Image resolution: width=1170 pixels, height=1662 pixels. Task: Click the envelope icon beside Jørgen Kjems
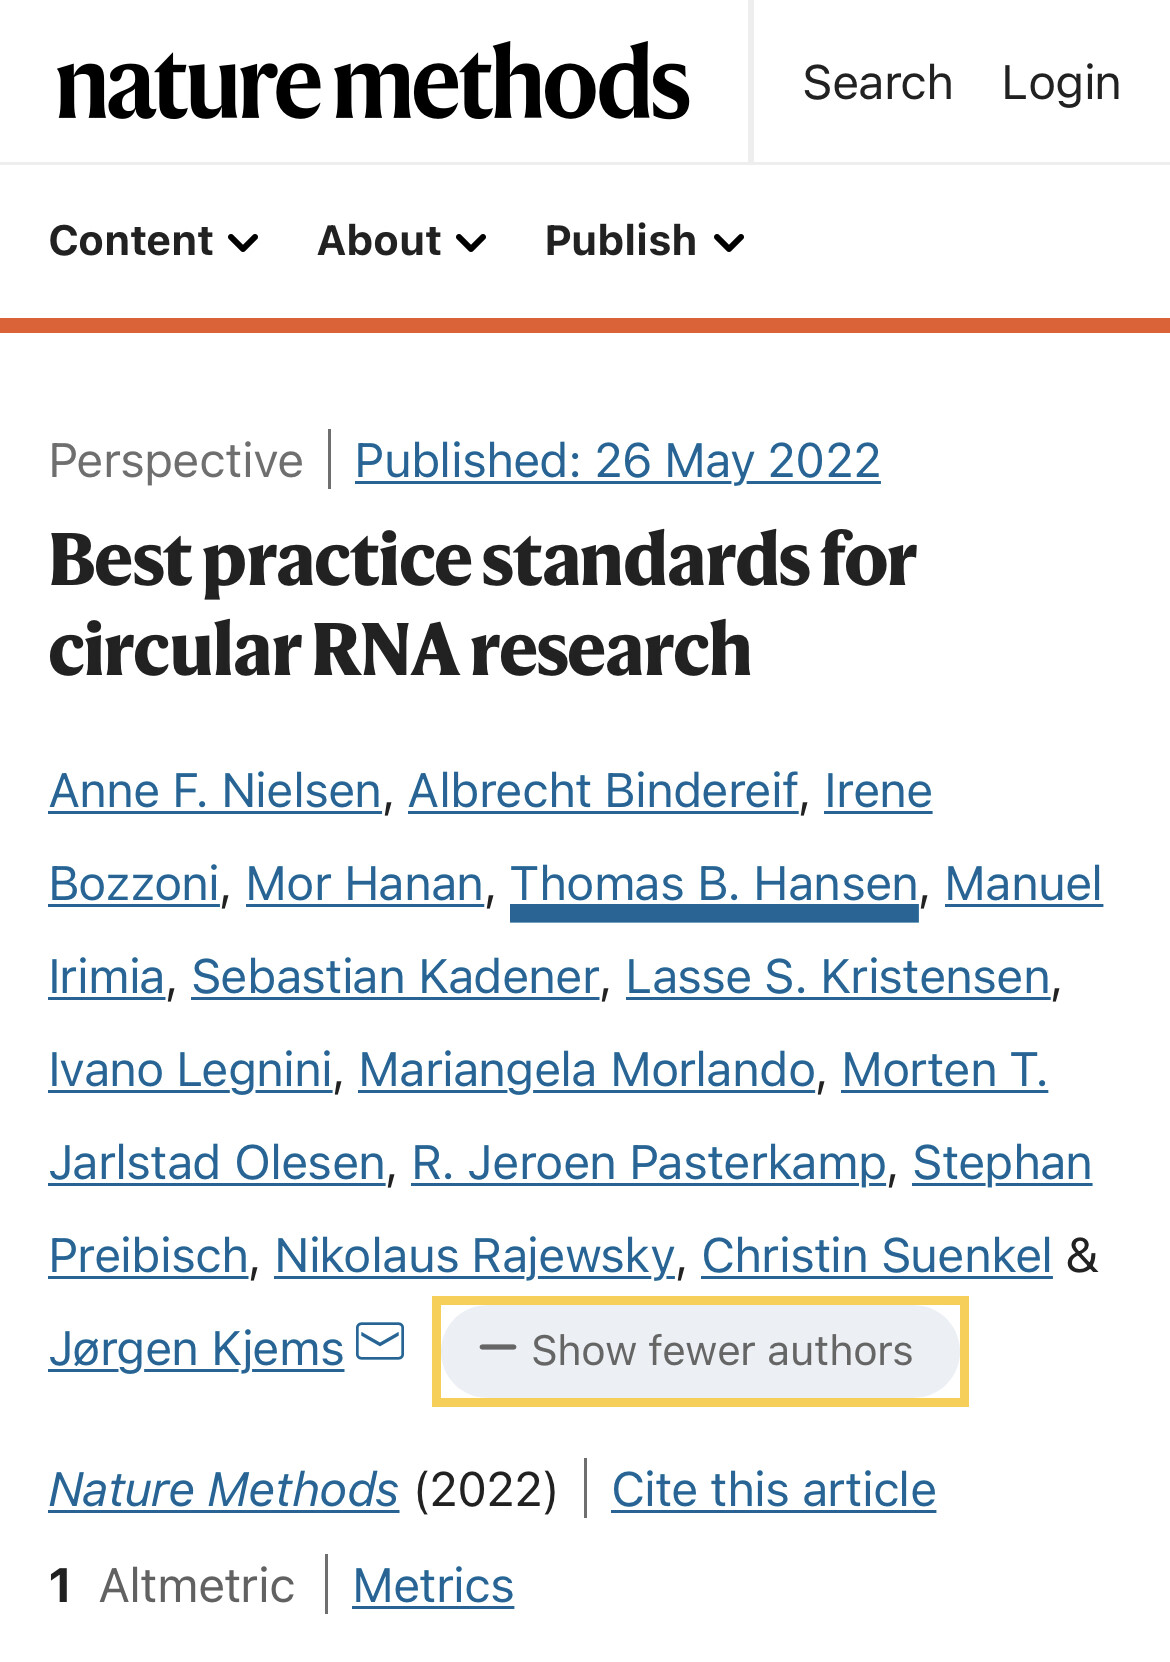click(380, 1341)
